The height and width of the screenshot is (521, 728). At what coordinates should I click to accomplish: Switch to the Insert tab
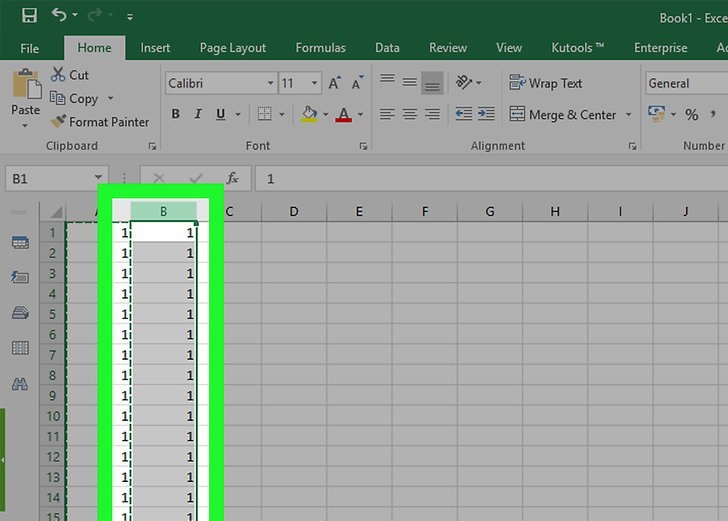(x=155, y=48)
